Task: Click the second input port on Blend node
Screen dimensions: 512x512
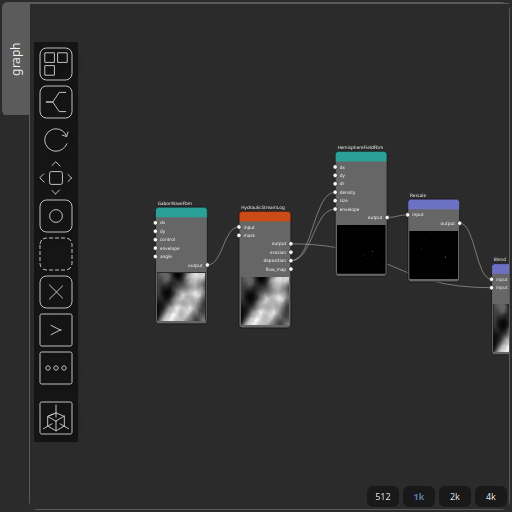Action: 492,288
